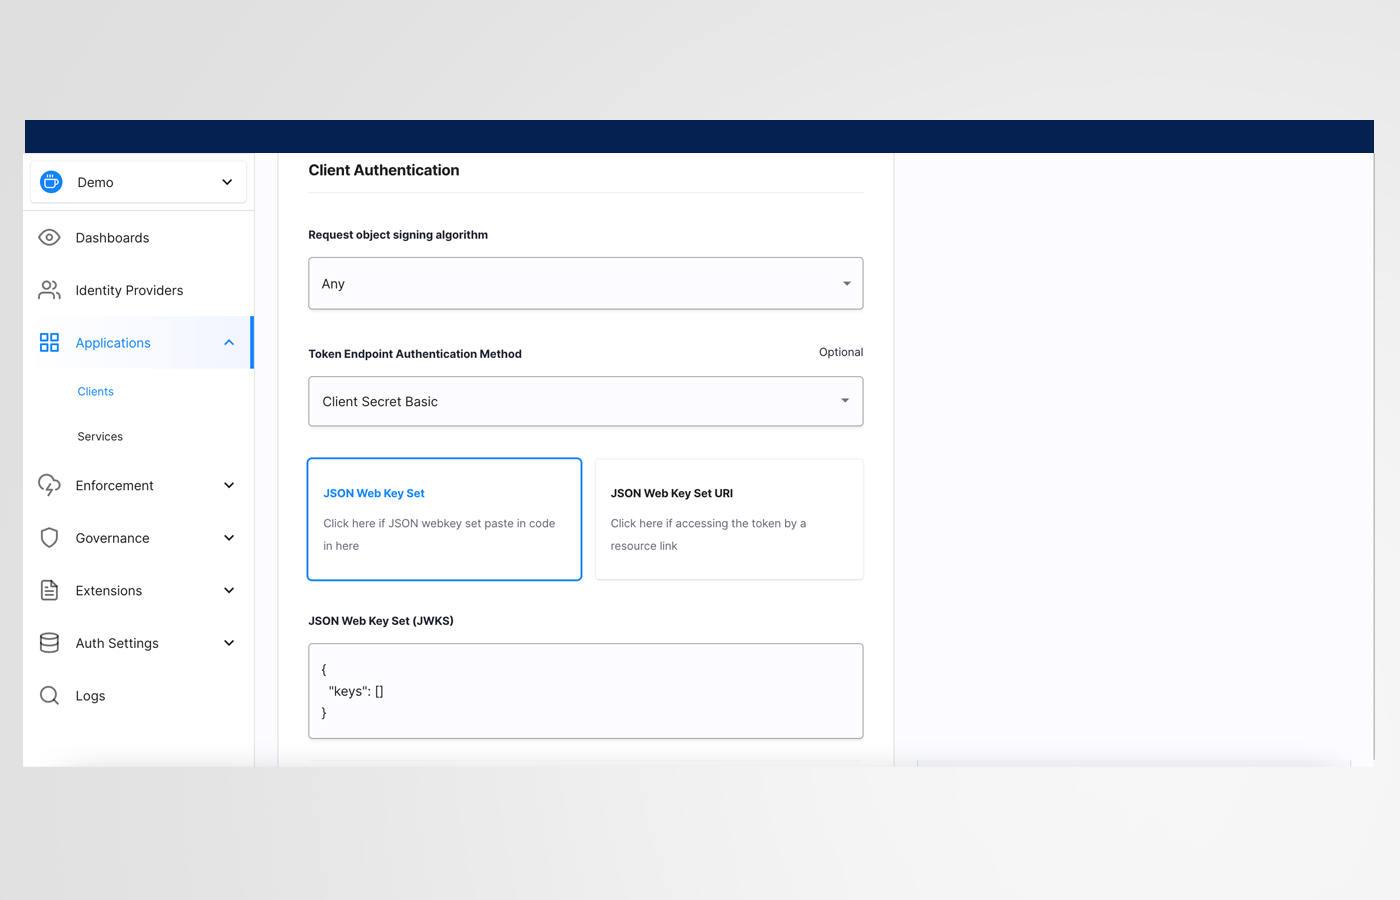Viewport: 1400px width, 900px height.
Task: Switch to JSON Web Key Set URI option
Action: tap(729, 519)
